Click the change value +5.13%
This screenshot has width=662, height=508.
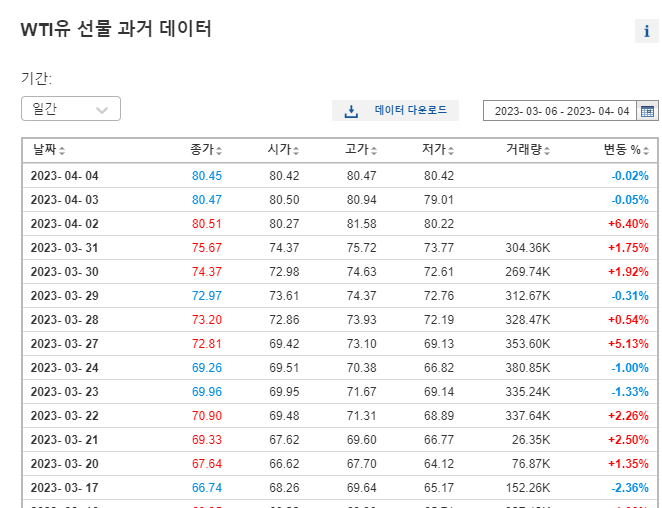pyautogui.click(x=628, y=344)
